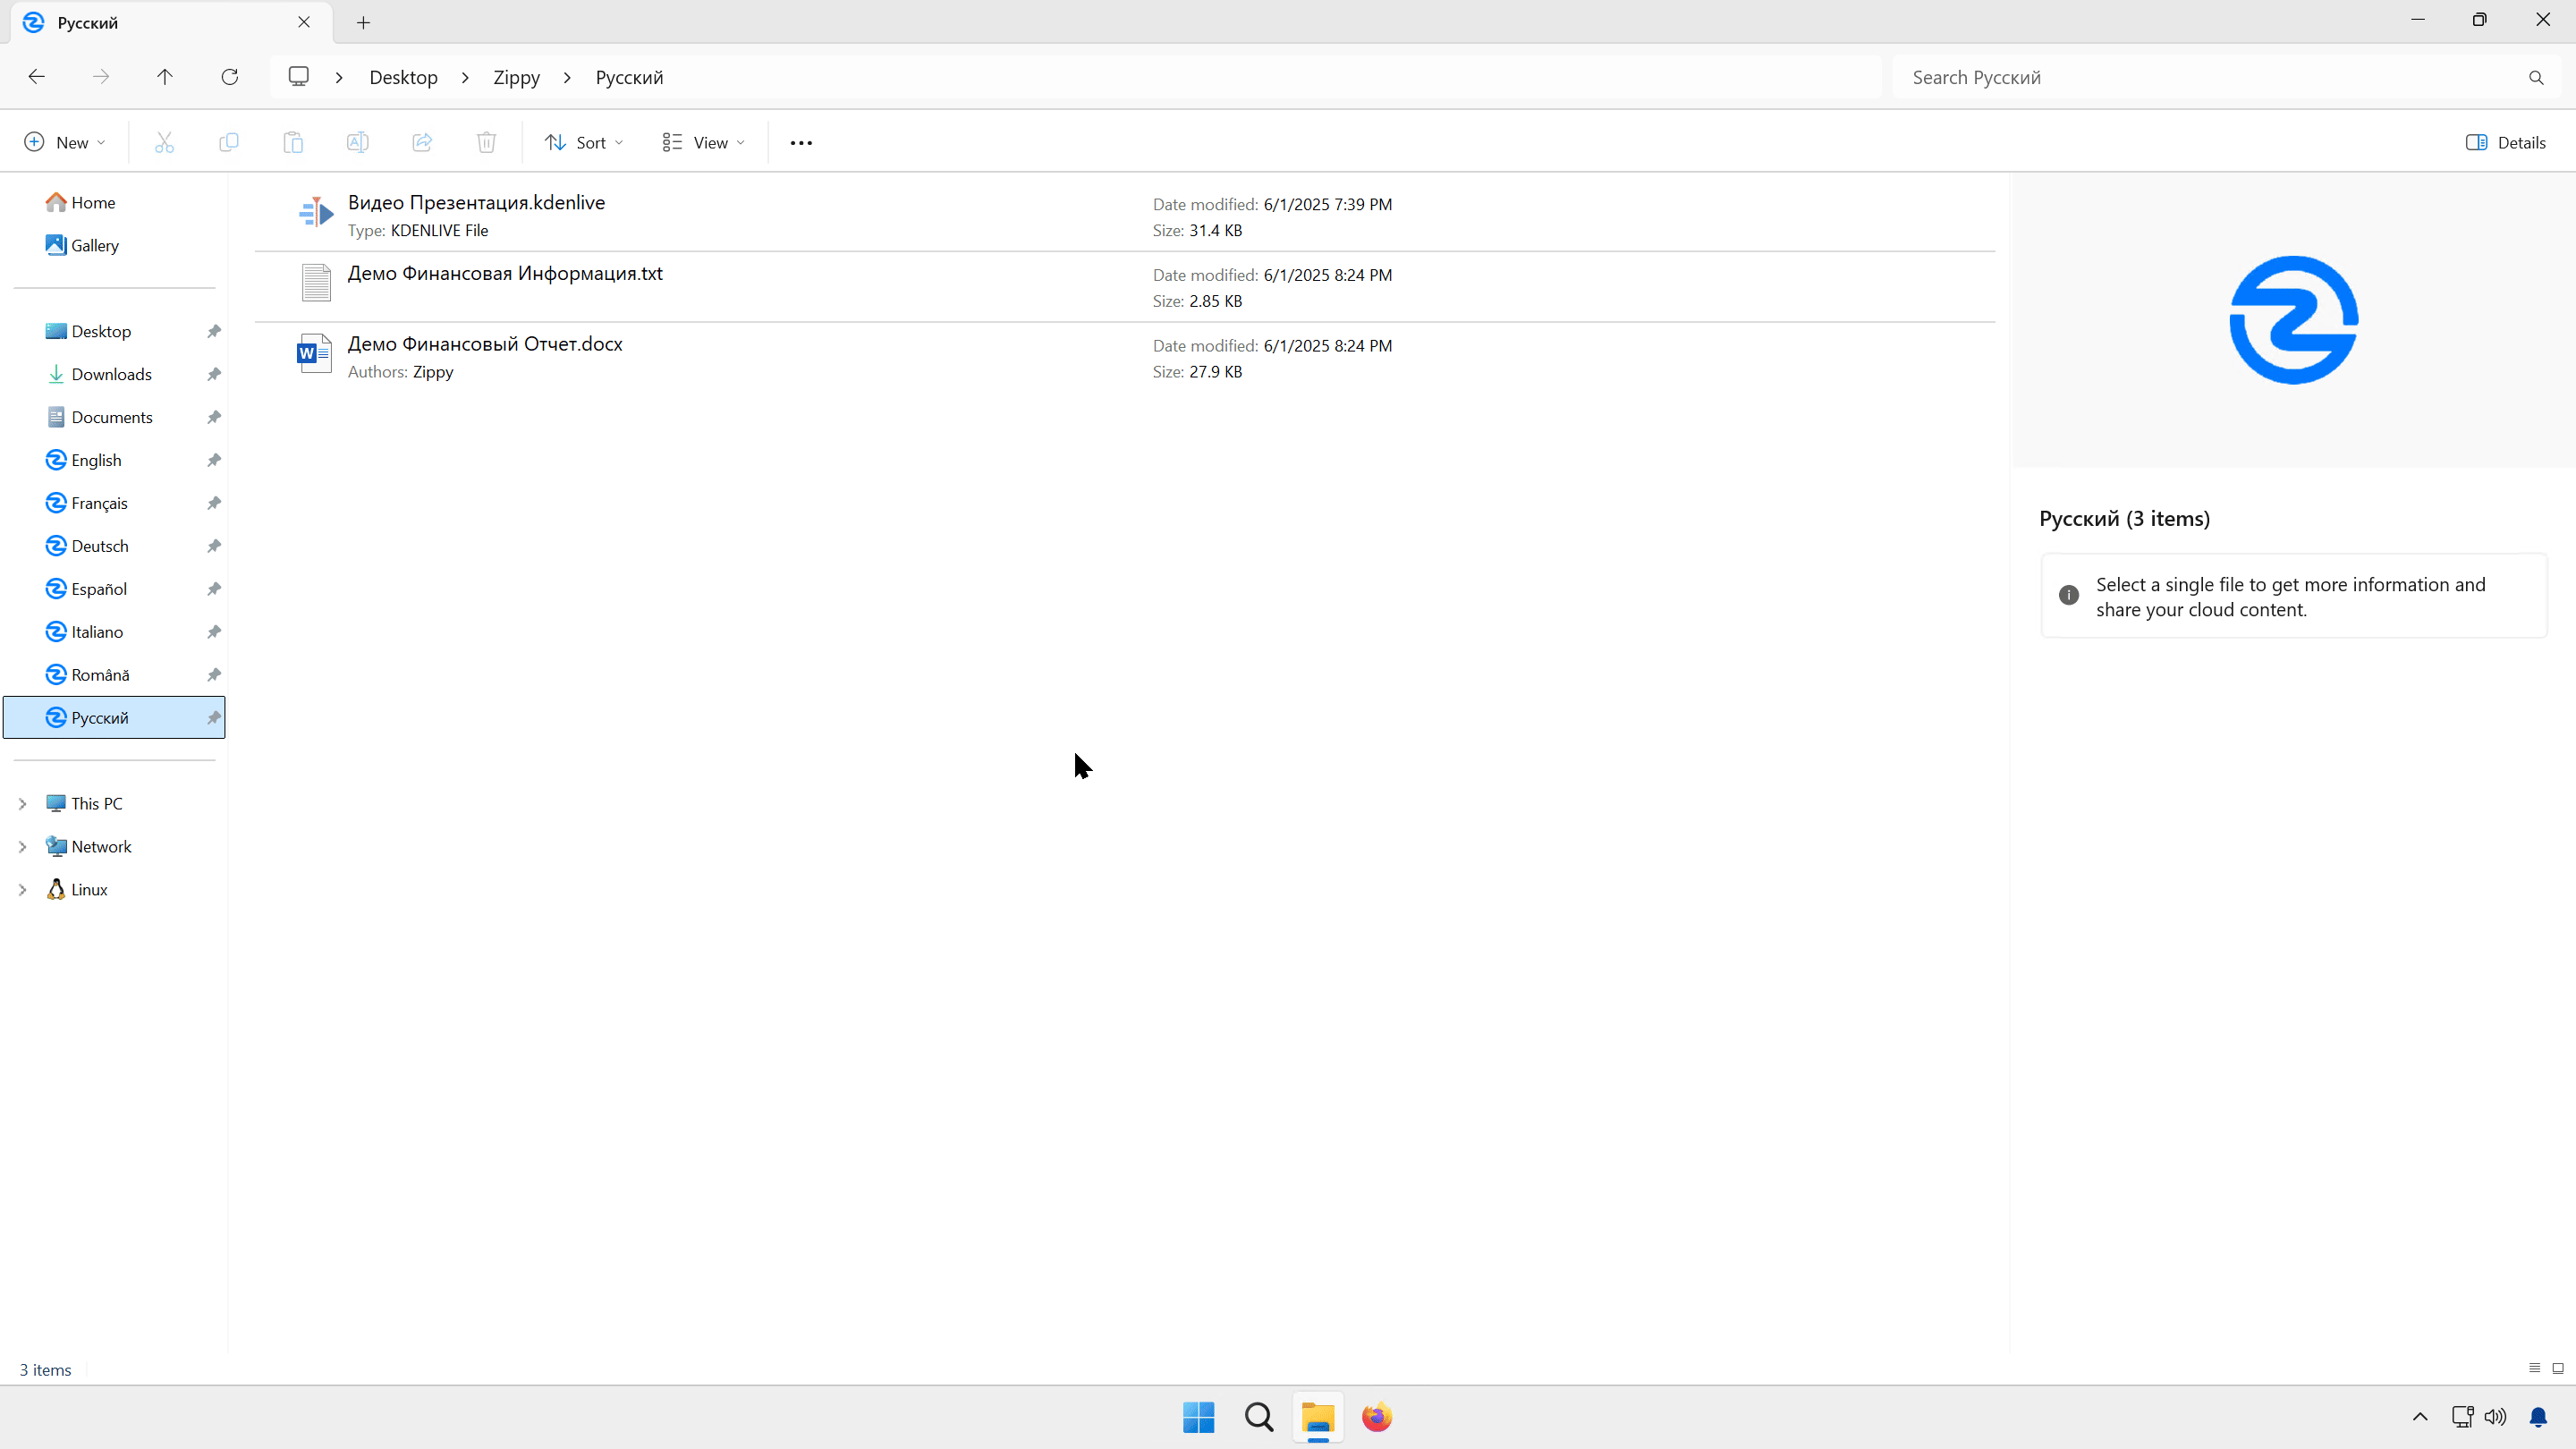Click the PC icon in address bar
The width and height of the screenshot is (2576, 1449).
point(299,77)
